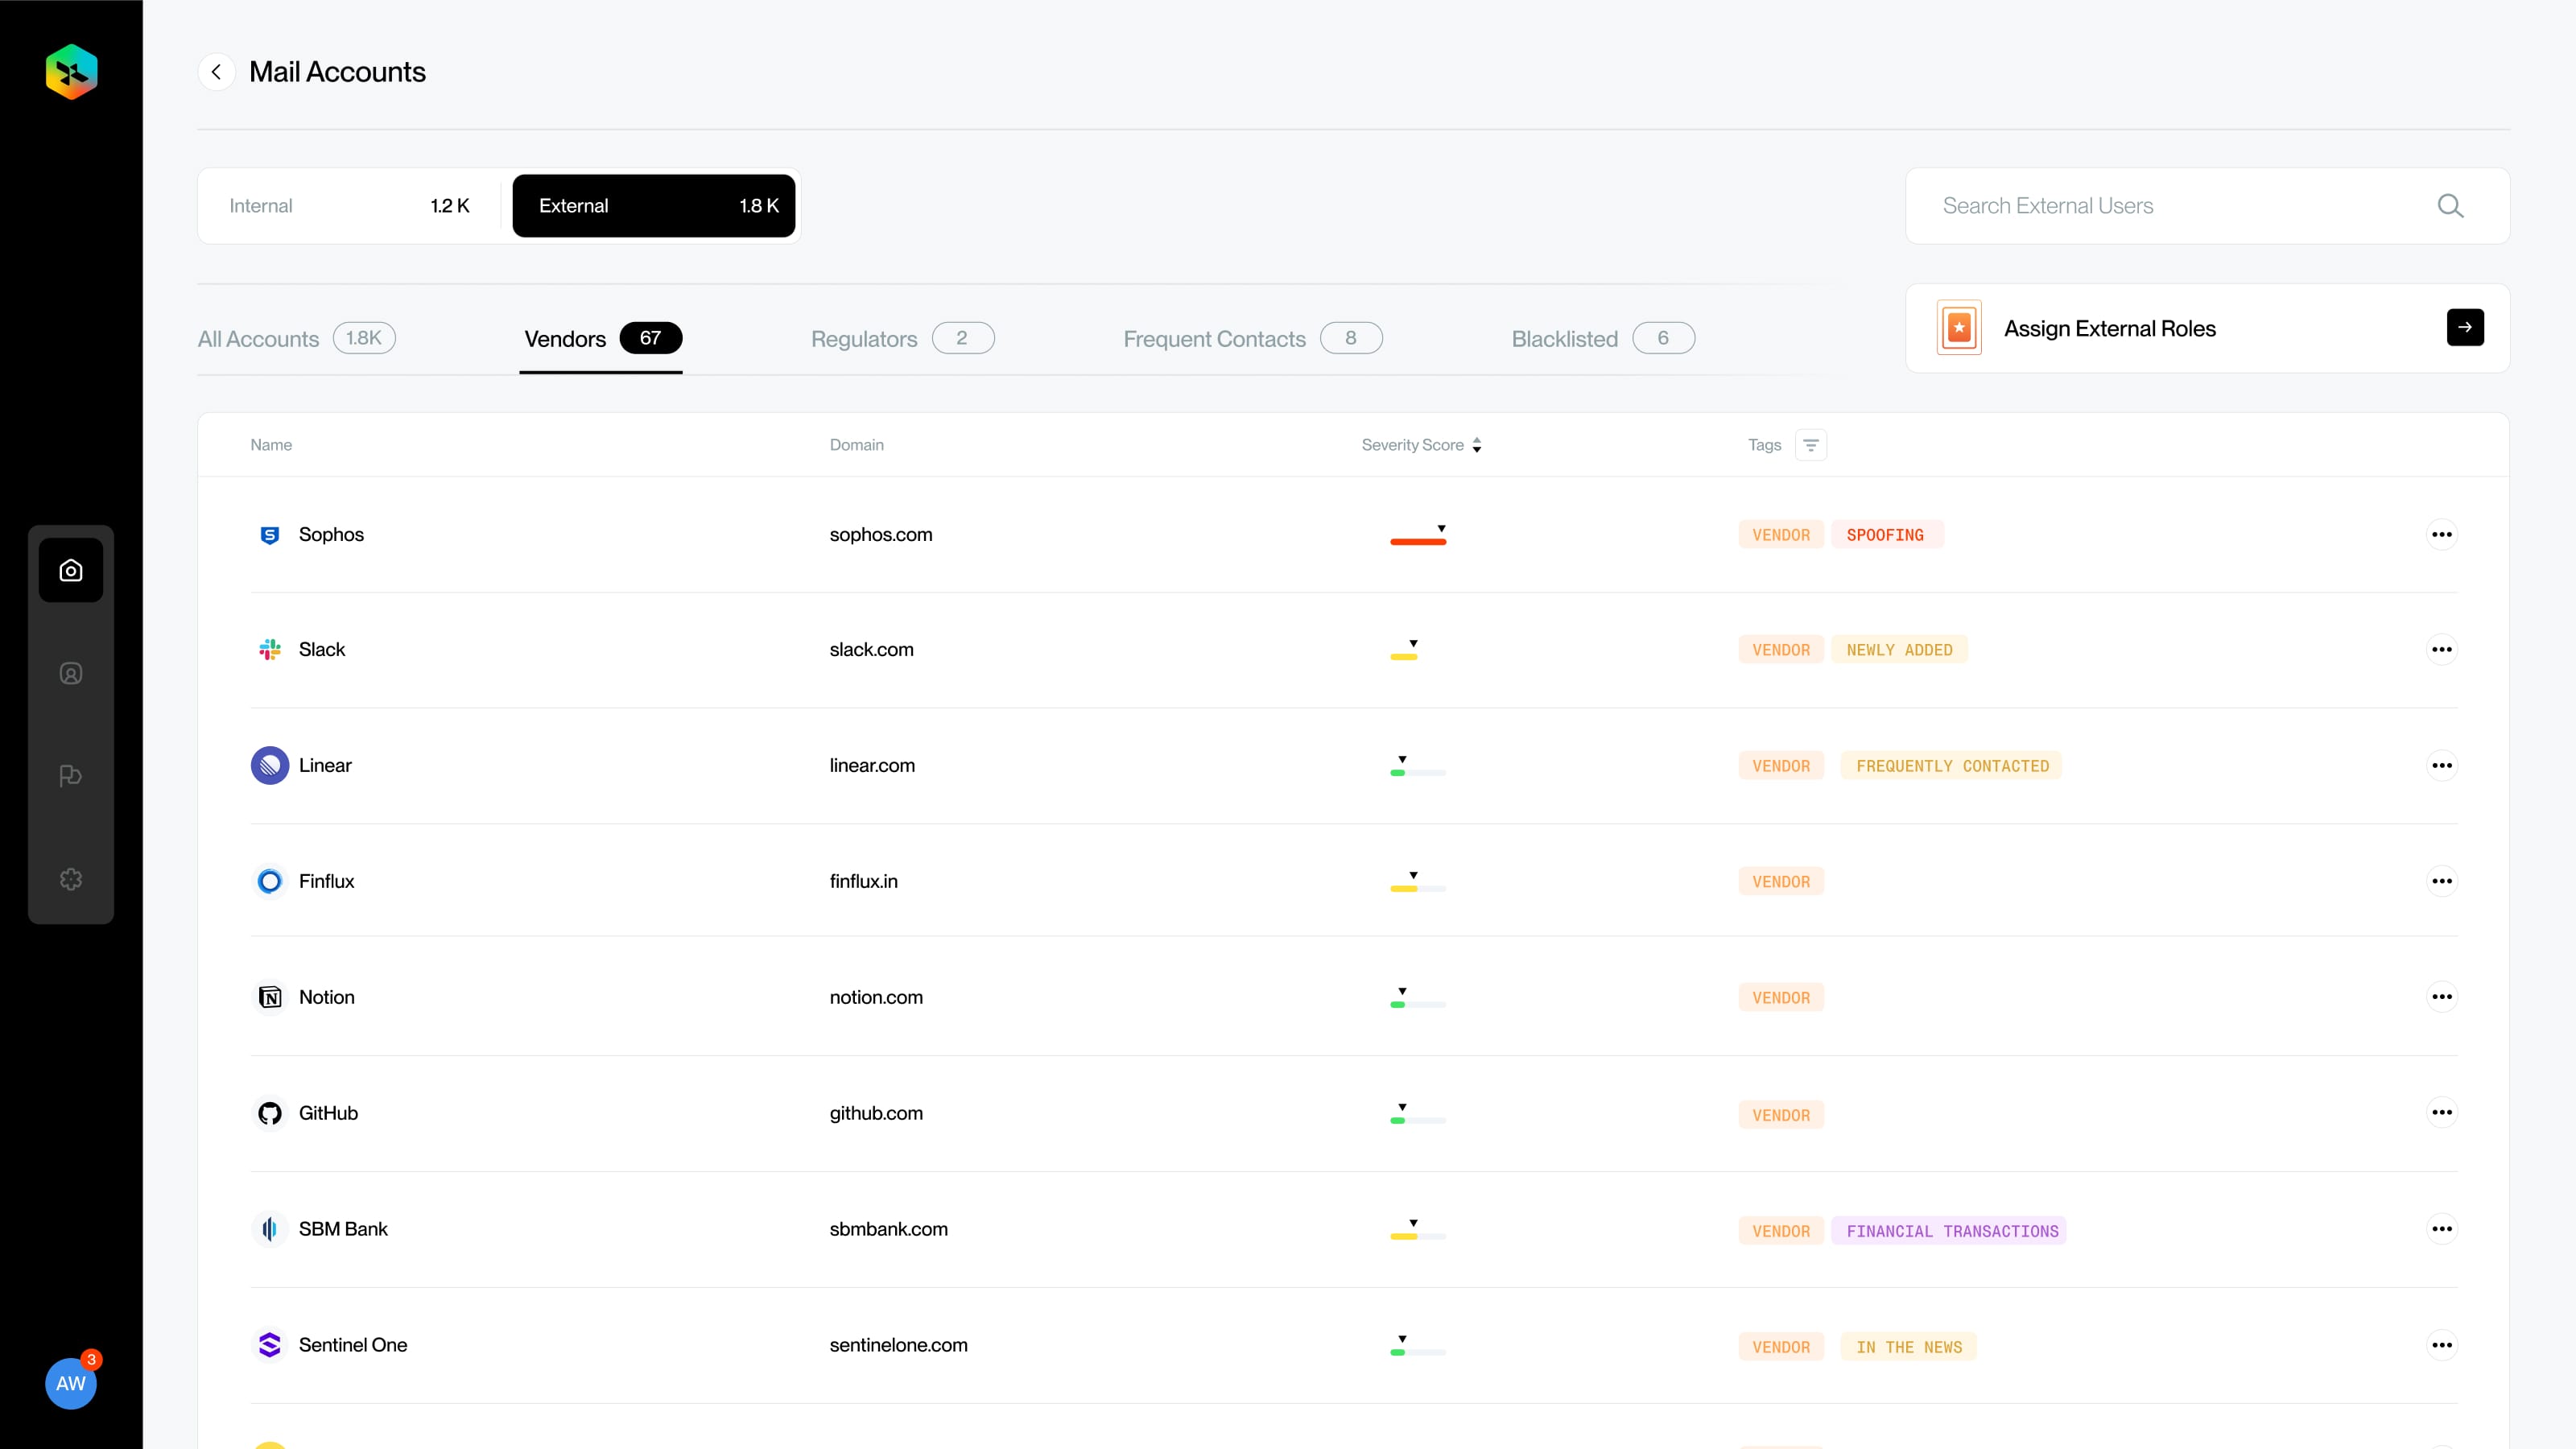Open more options for Slack row
The height and width of the screenshot is (1449, 2576).
point(2442,649)
